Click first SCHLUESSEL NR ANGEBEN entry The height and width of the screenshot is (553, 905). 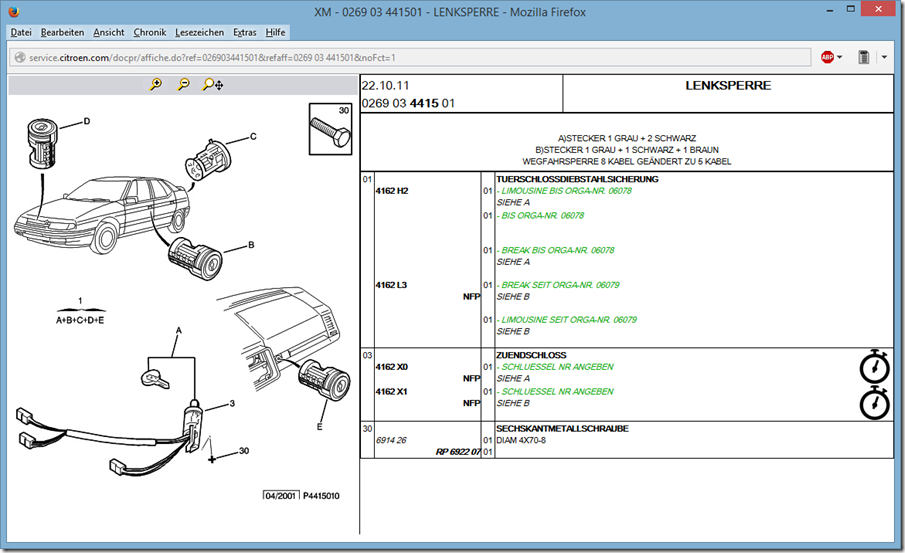pyautogui.click(x=557, y=367)
